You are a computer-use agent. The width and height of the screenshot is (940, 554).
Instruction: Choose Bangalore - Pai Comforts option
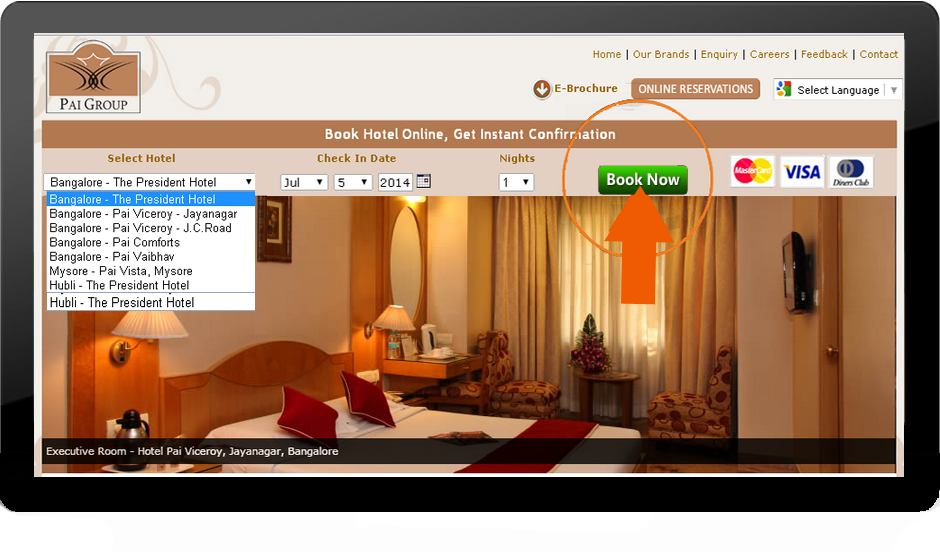[x=151, y=242]
